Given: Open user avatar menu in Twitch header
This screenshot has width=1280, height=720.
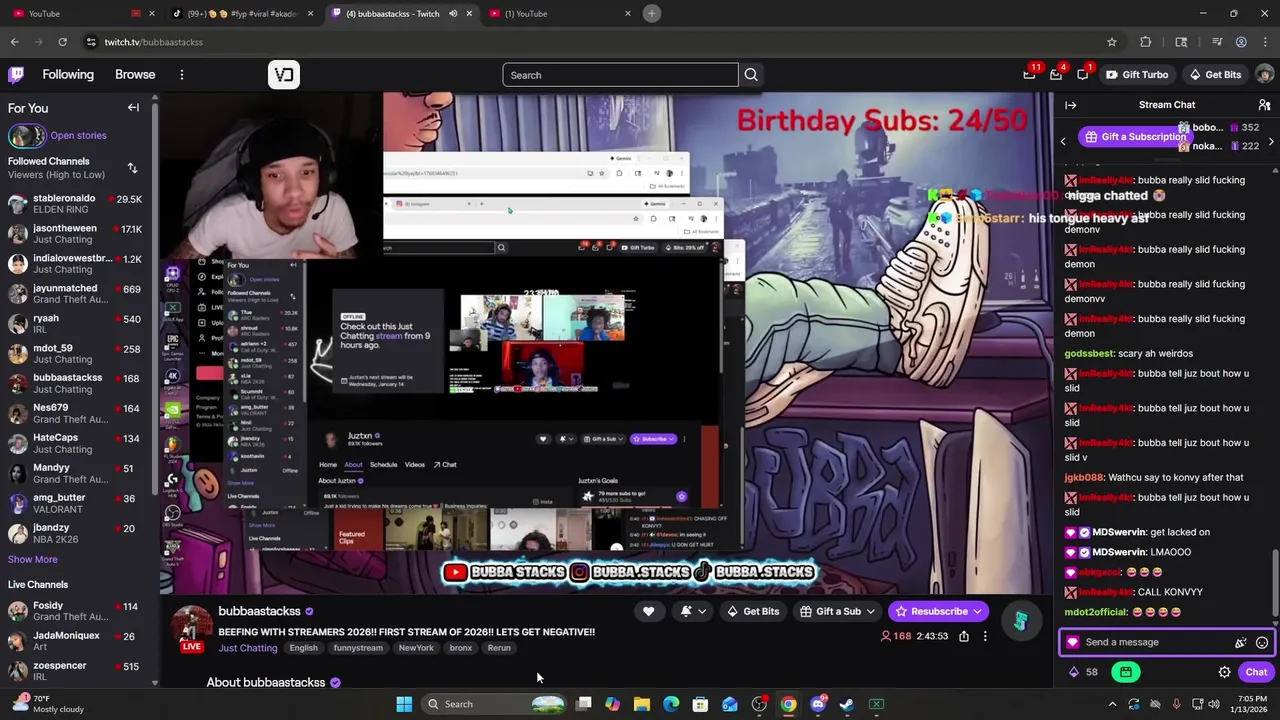Looking at the screenshot, I should point(1264,75).
